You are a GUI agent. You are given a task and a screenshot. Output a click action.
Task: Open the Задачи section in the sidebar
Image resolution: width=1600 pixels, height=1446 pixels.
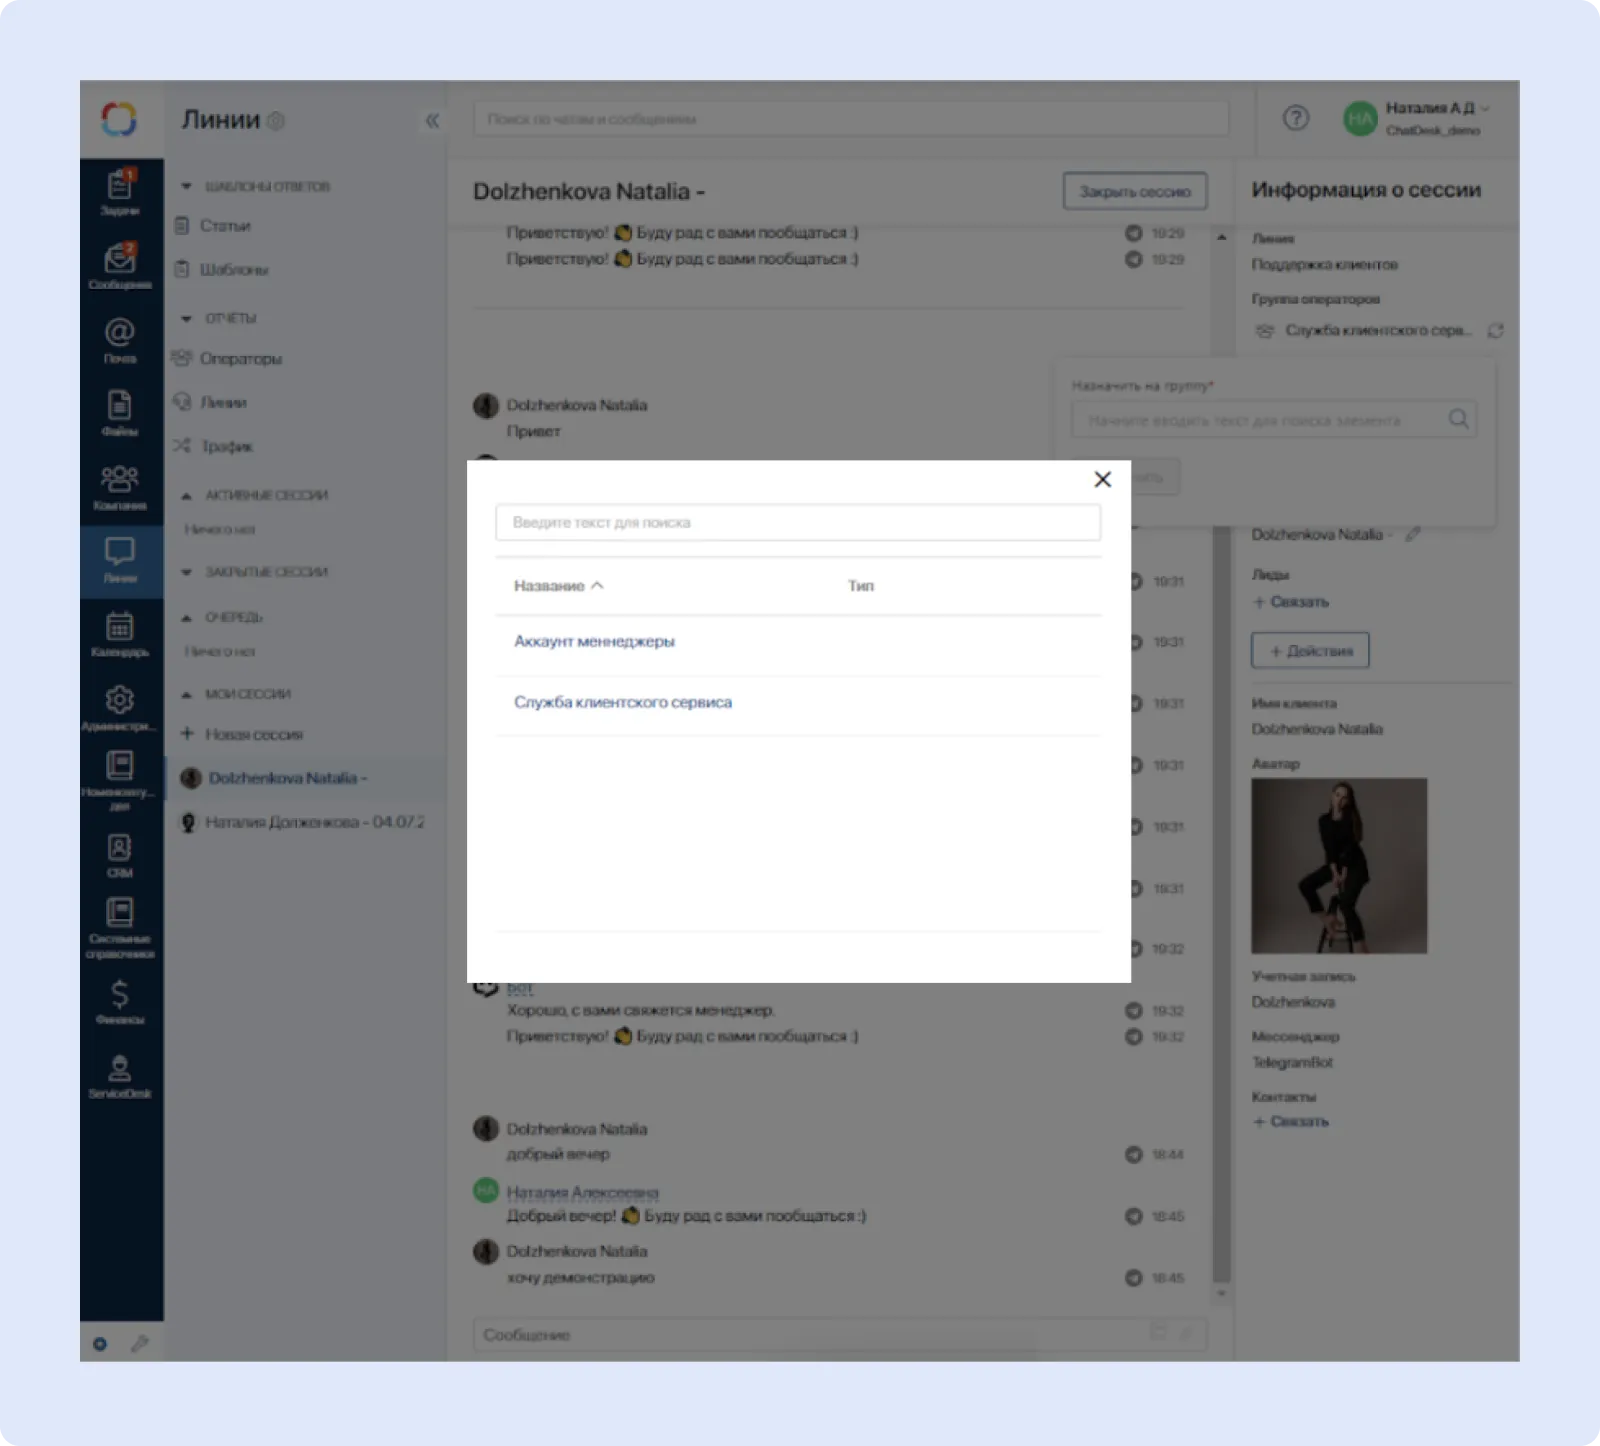[x=119, y=192]
